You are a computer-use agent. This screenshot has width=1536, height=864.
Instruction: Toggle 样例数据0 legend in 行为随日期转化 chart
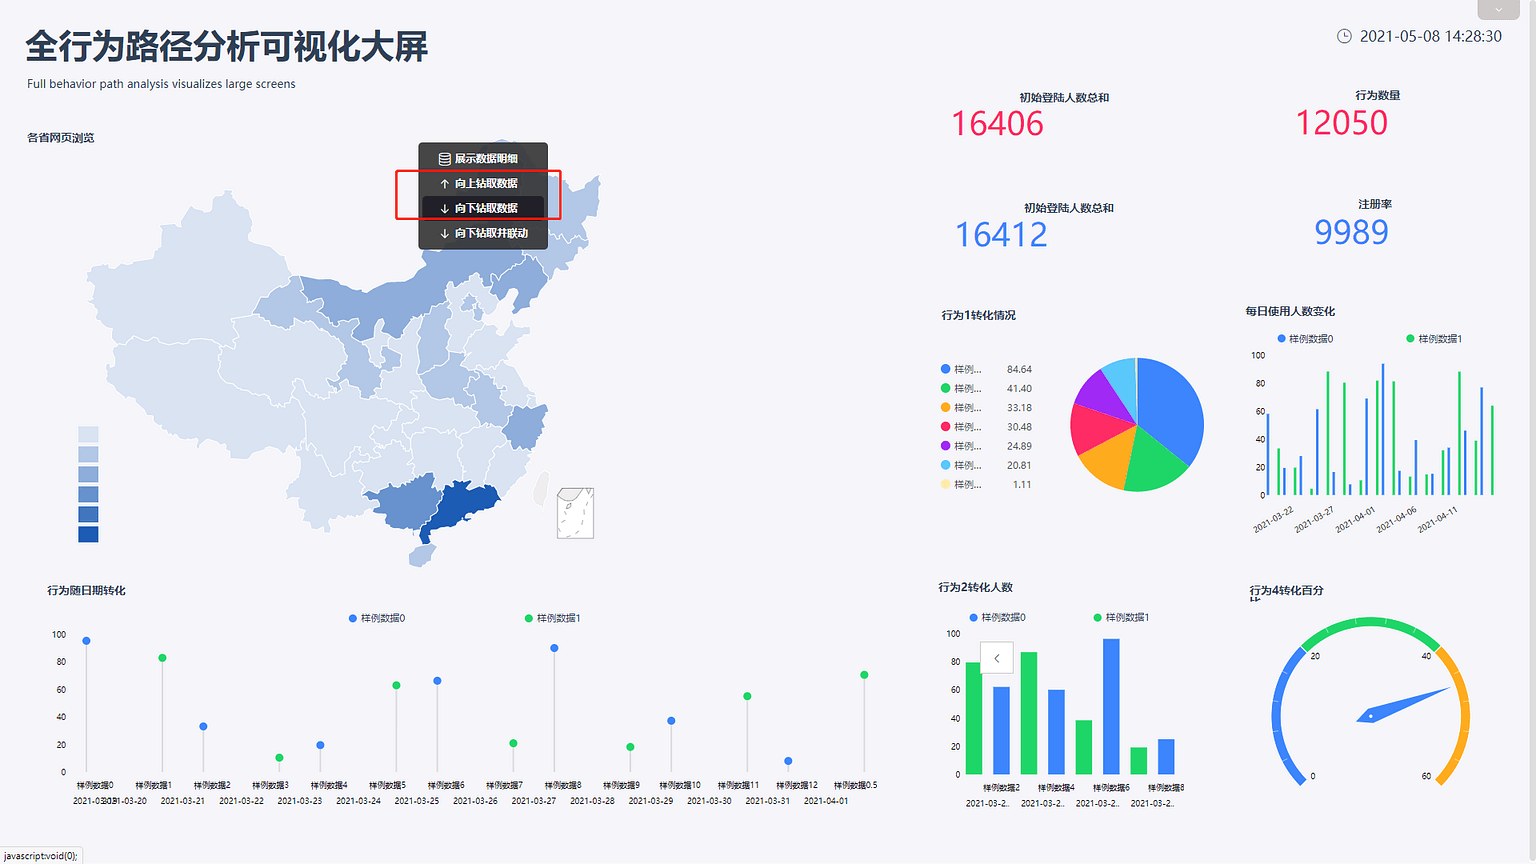pos(377,618)
